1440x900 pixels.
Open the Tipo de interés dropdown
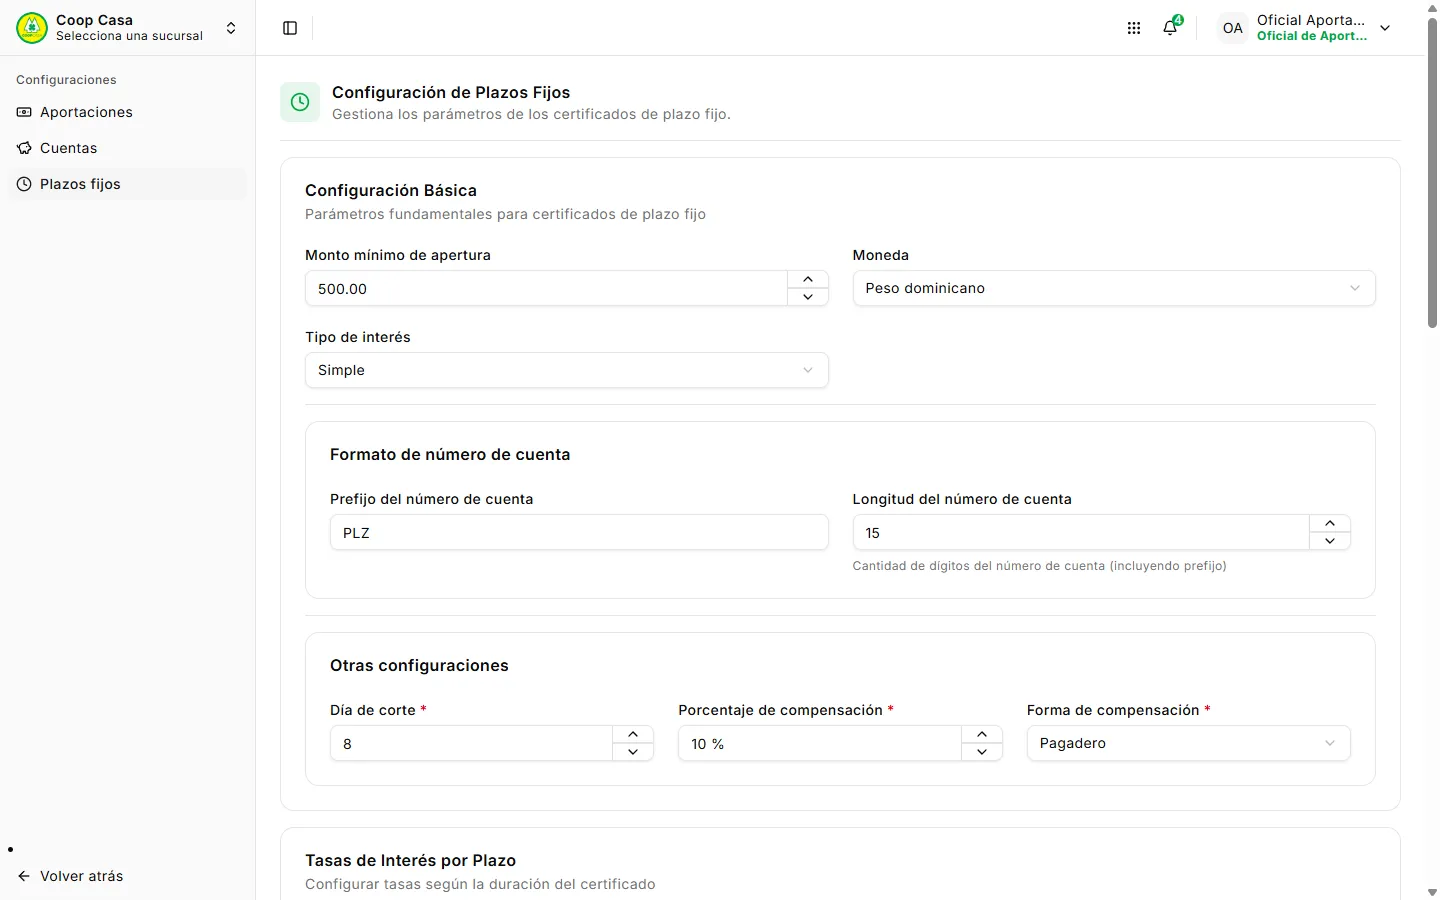[x=567, y=370]
